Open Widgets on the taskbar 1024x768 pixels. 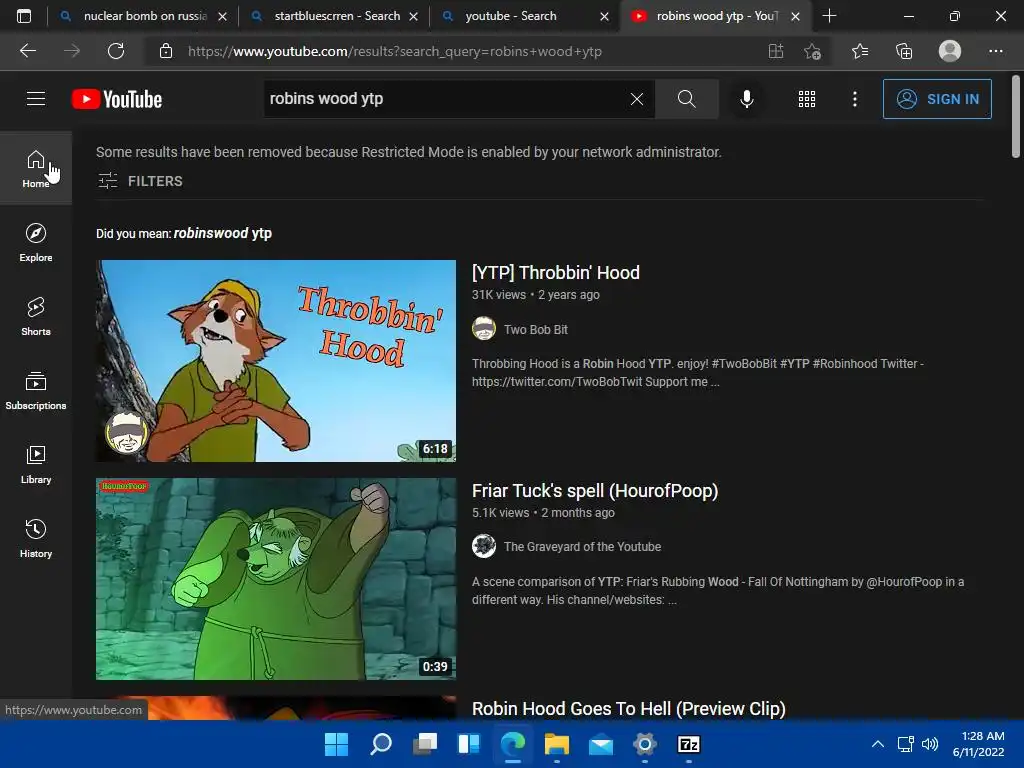click(x=469, y=744)
